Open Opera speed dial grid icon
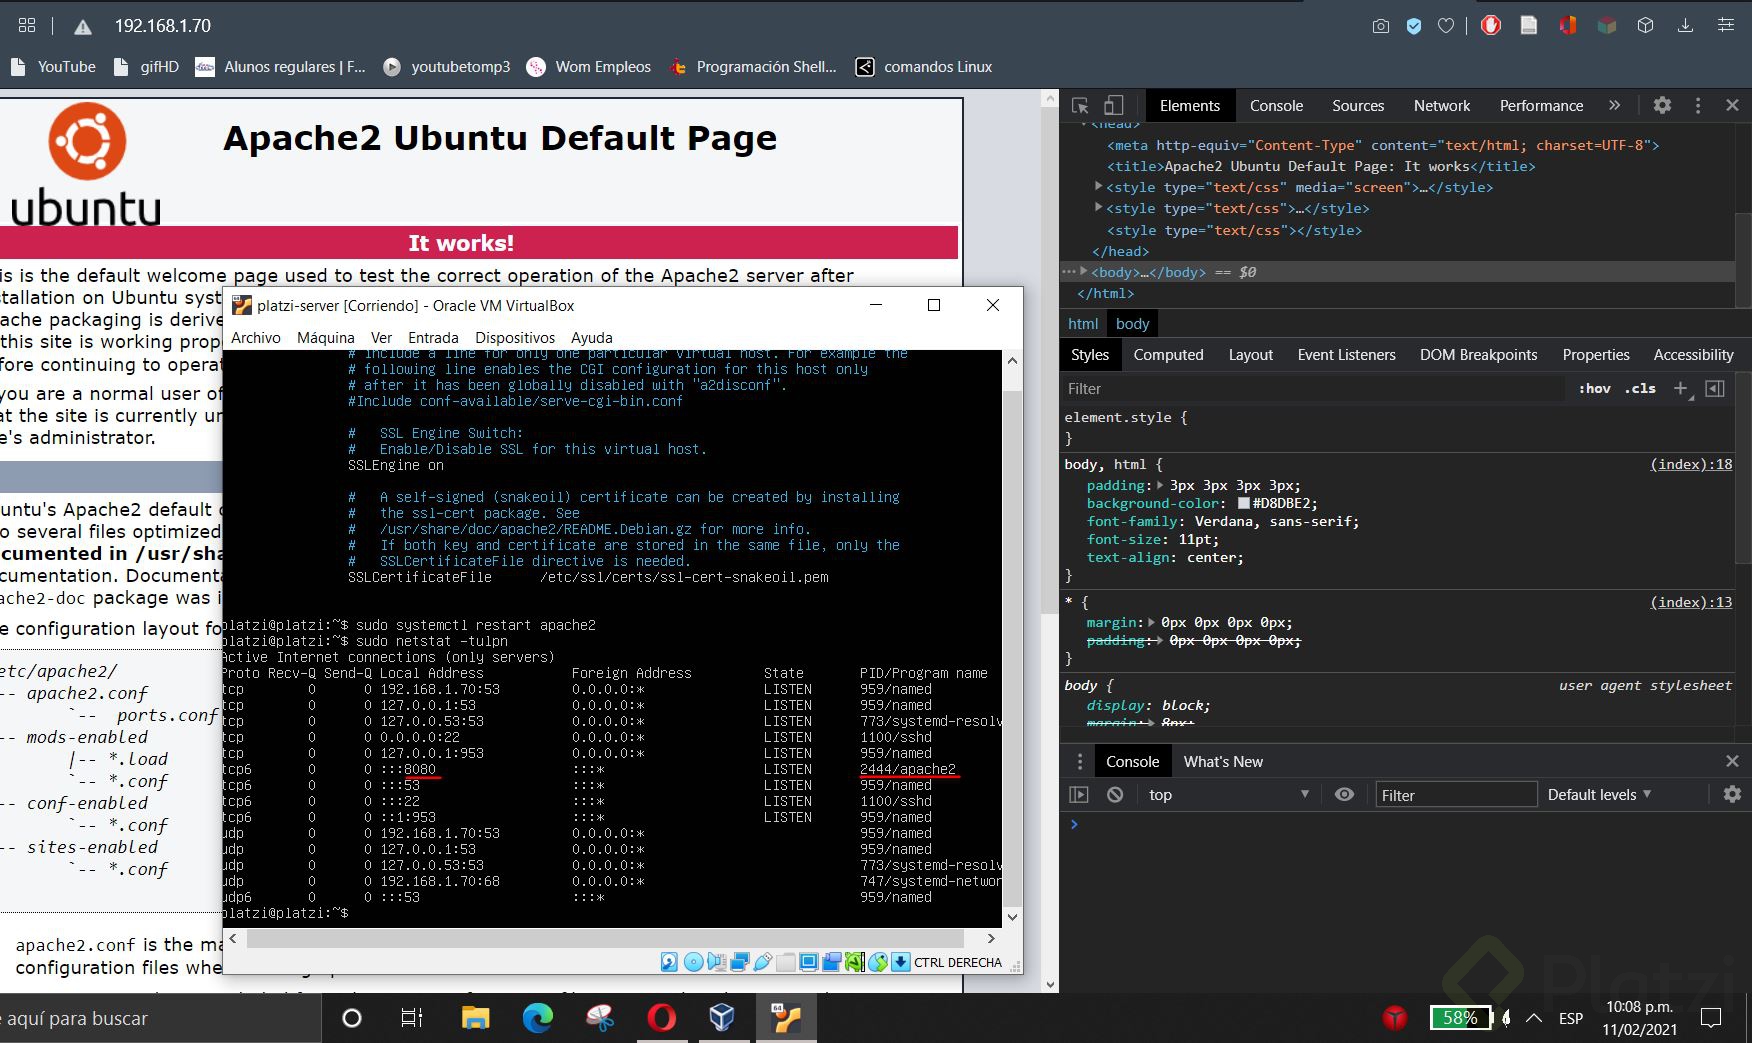 27,25
